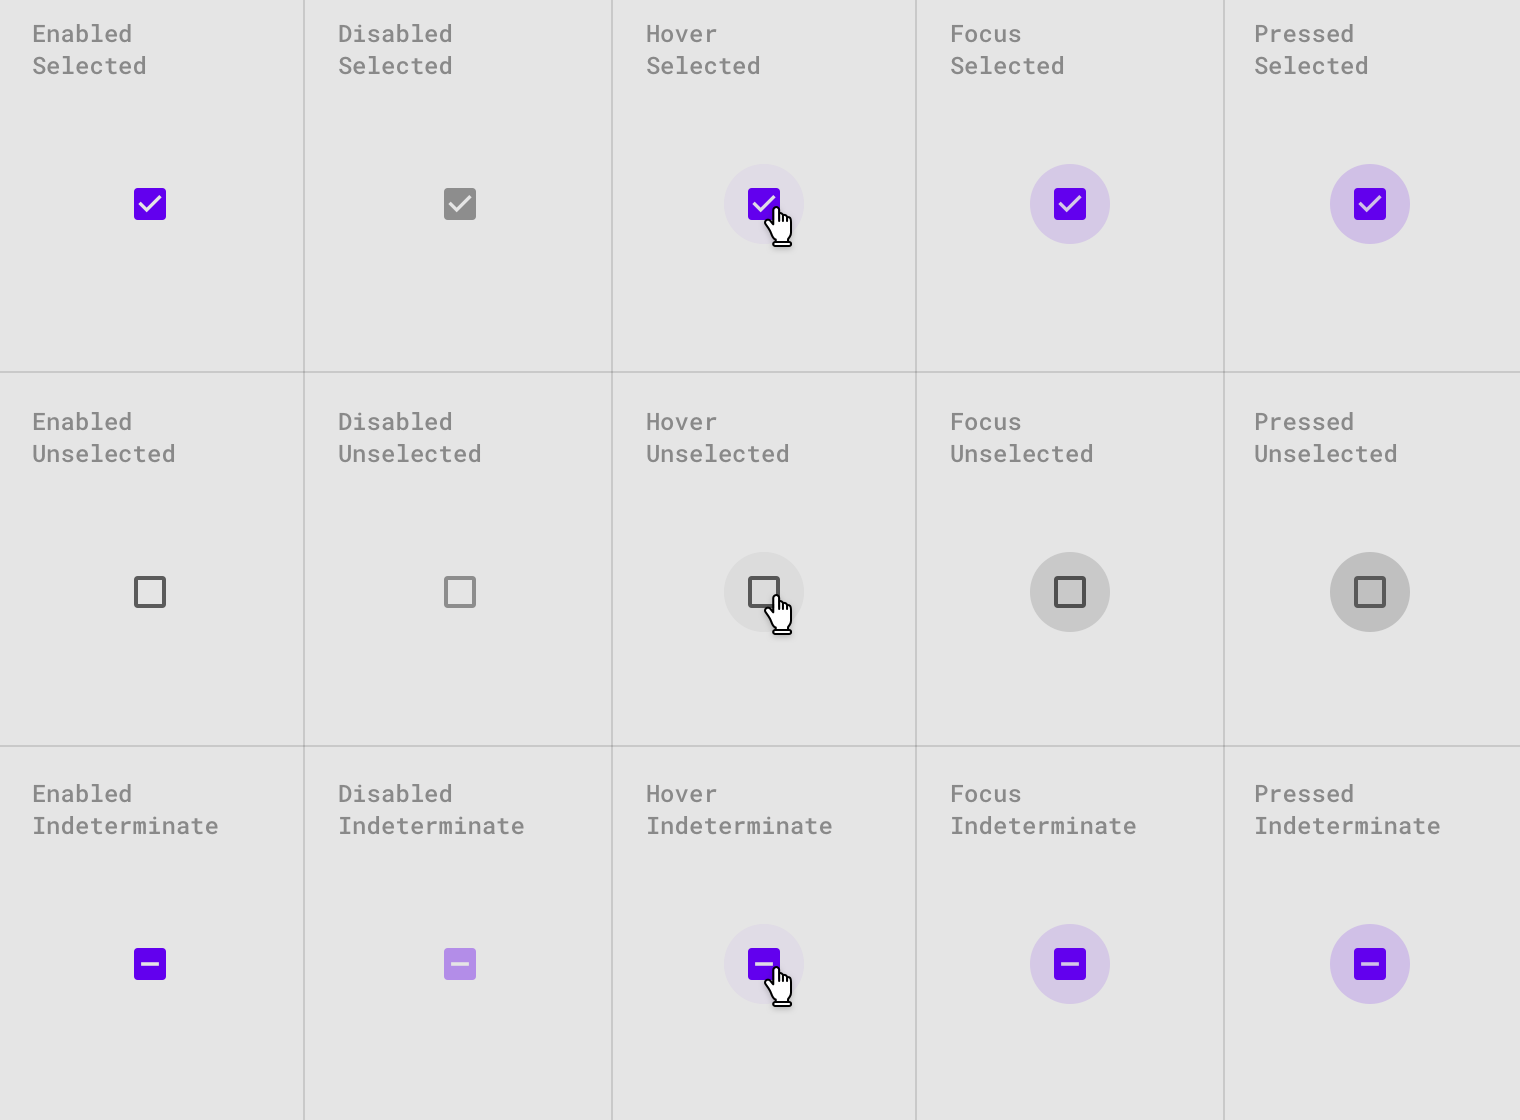Toggle the Pressed Indeterminate checkbox

coord(1369,964)
